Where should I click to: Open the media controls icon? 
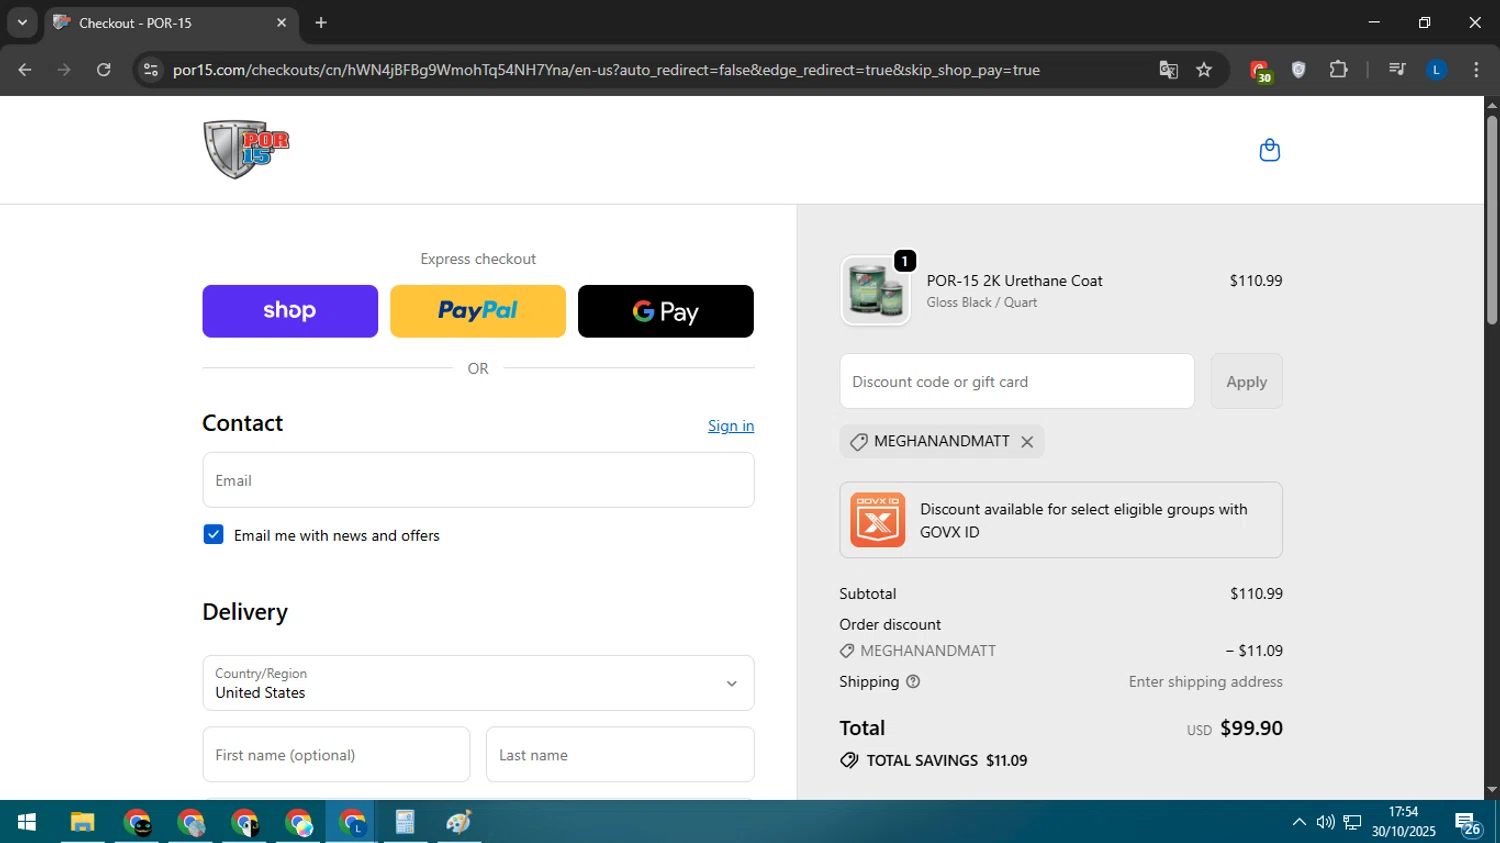coord(1397,70)
